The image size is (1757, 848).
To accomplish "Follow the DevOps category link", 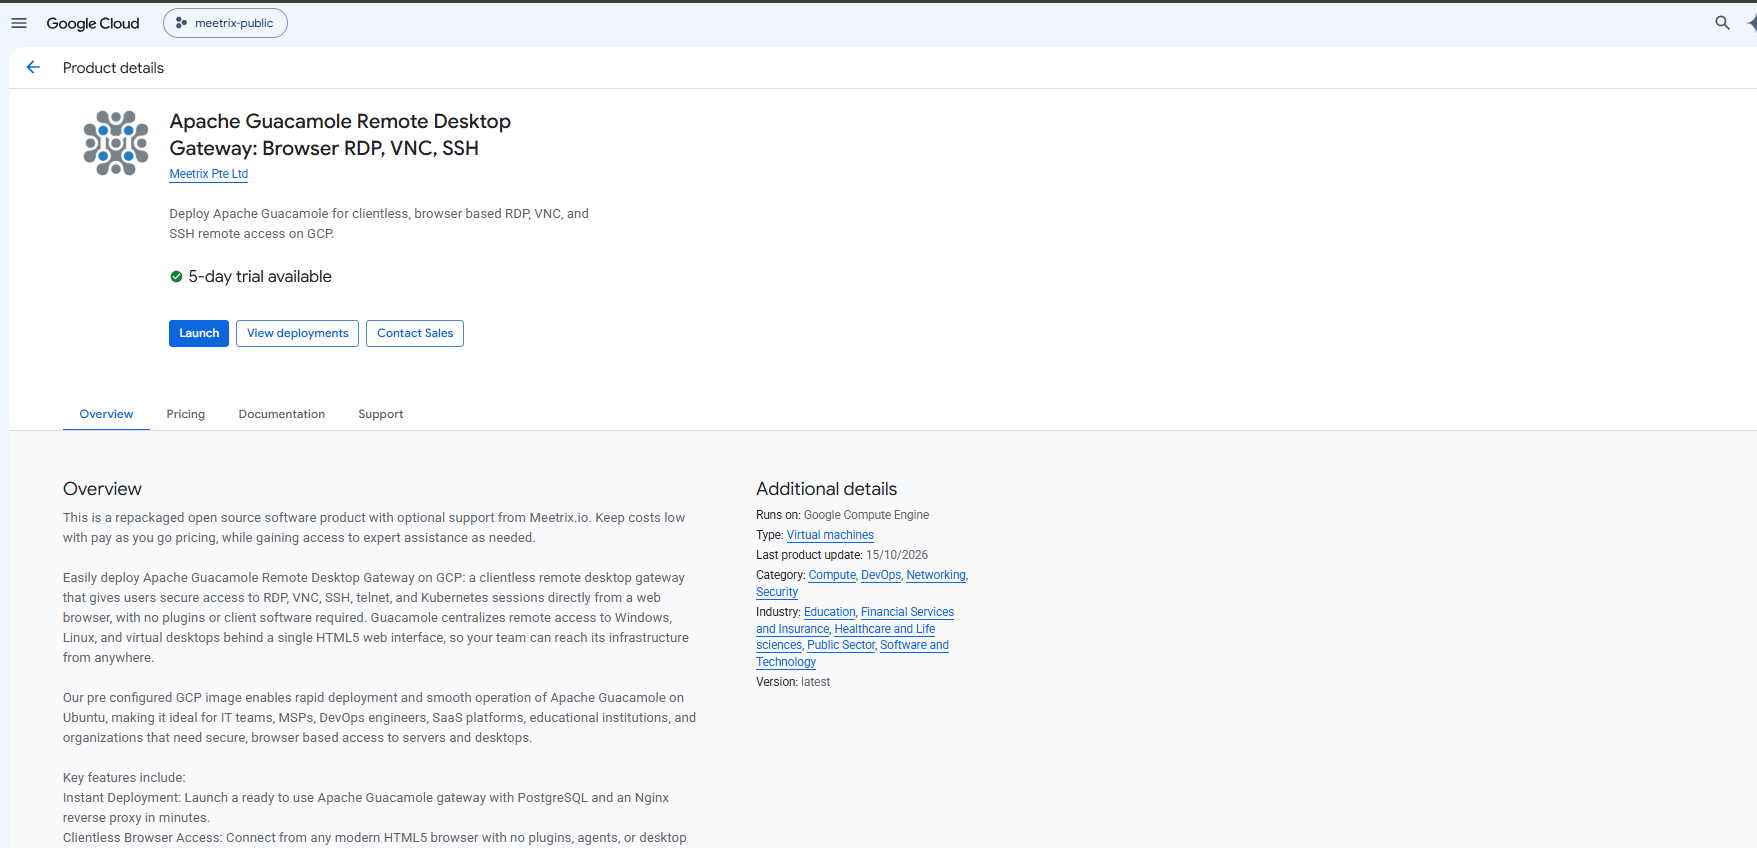I will coord(881,575).
